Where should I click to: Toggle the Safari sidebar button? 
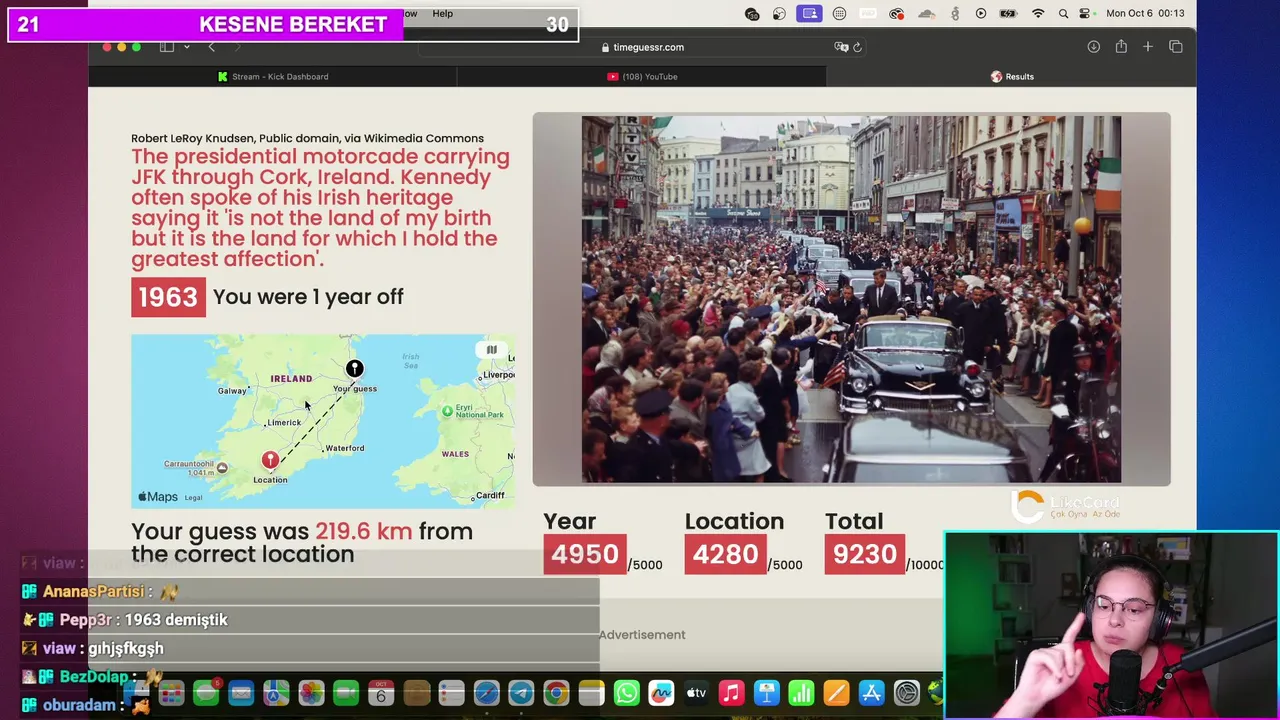point(167,47)
